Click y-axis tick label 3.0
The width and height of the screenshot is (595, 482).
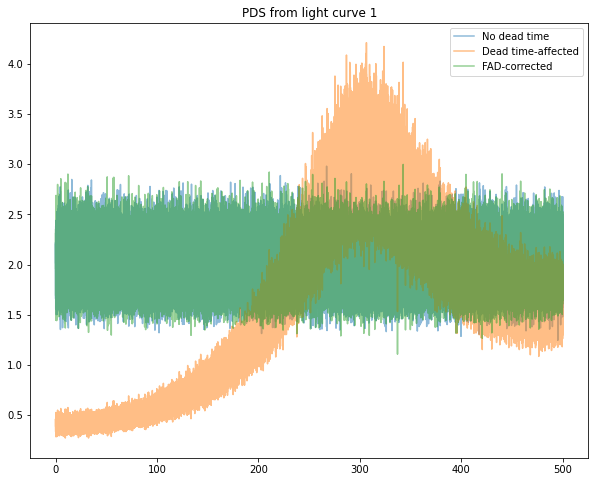[15, 164]
